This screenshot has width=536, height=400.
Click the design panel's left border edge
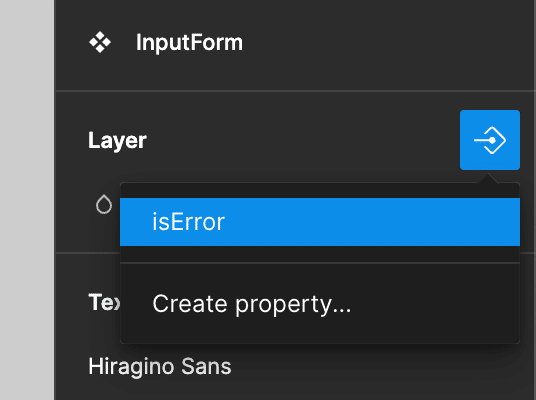pyautogui.click(x=55, y=200)
